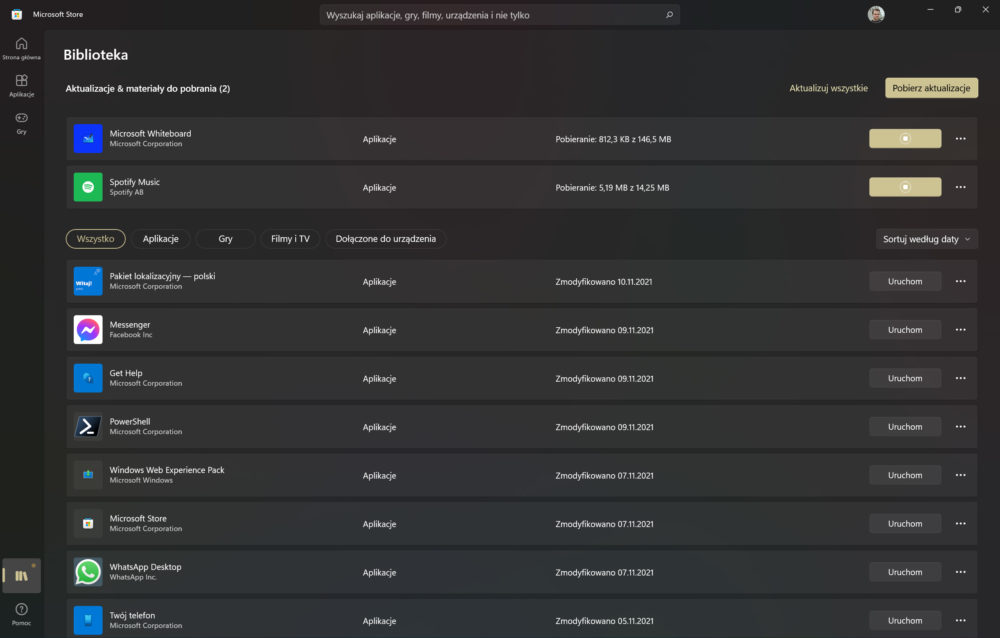Open more options for Twój telefon

pos(960,621)
